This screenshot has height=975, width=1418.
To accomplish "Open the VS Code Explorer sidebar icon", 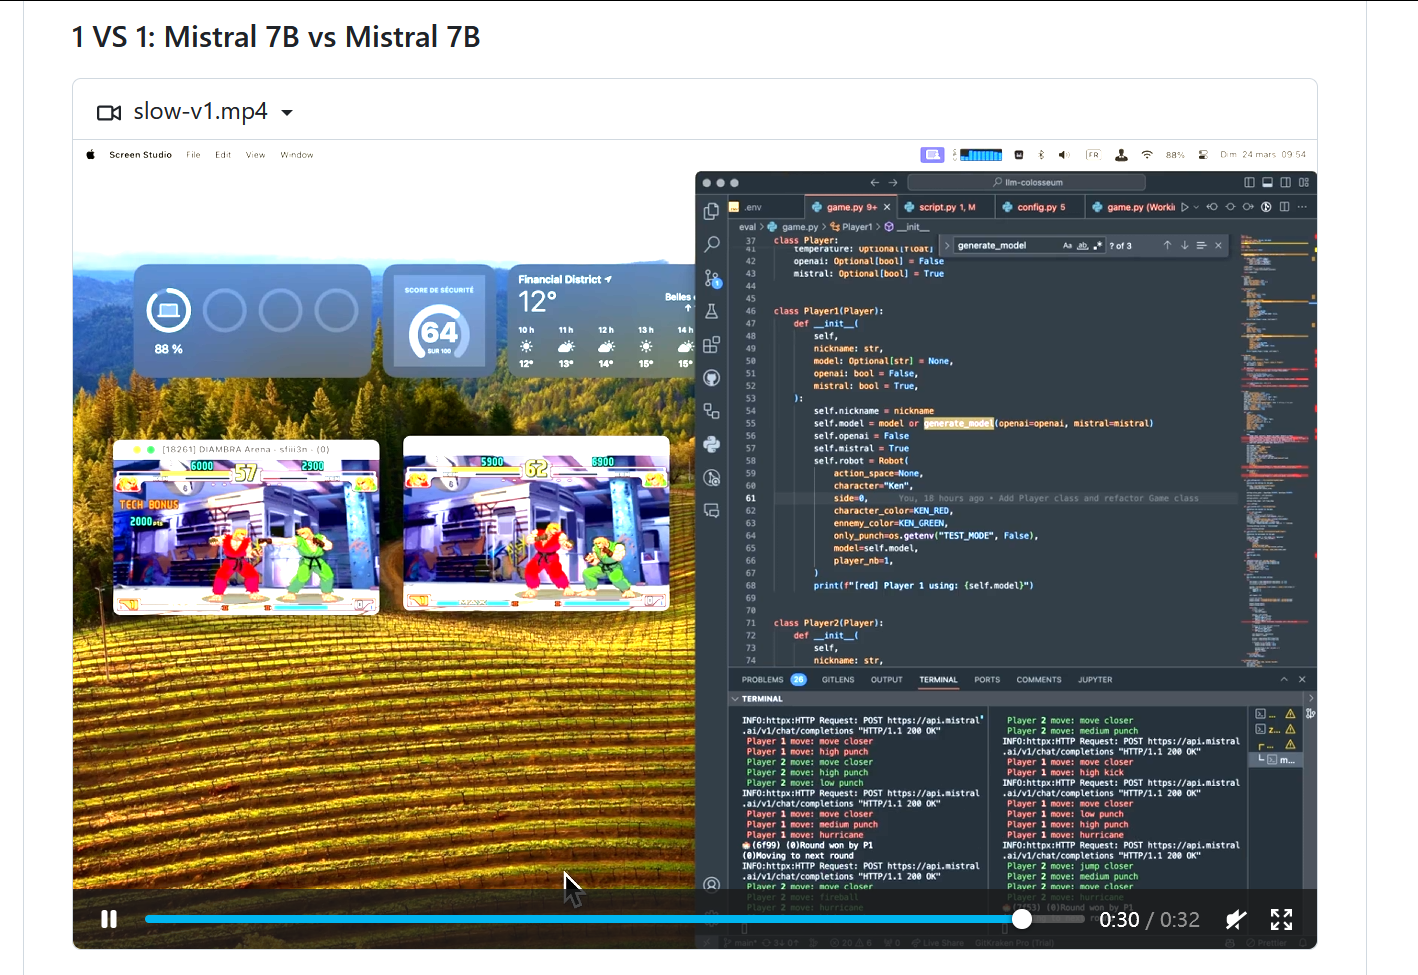I will 711,211.
